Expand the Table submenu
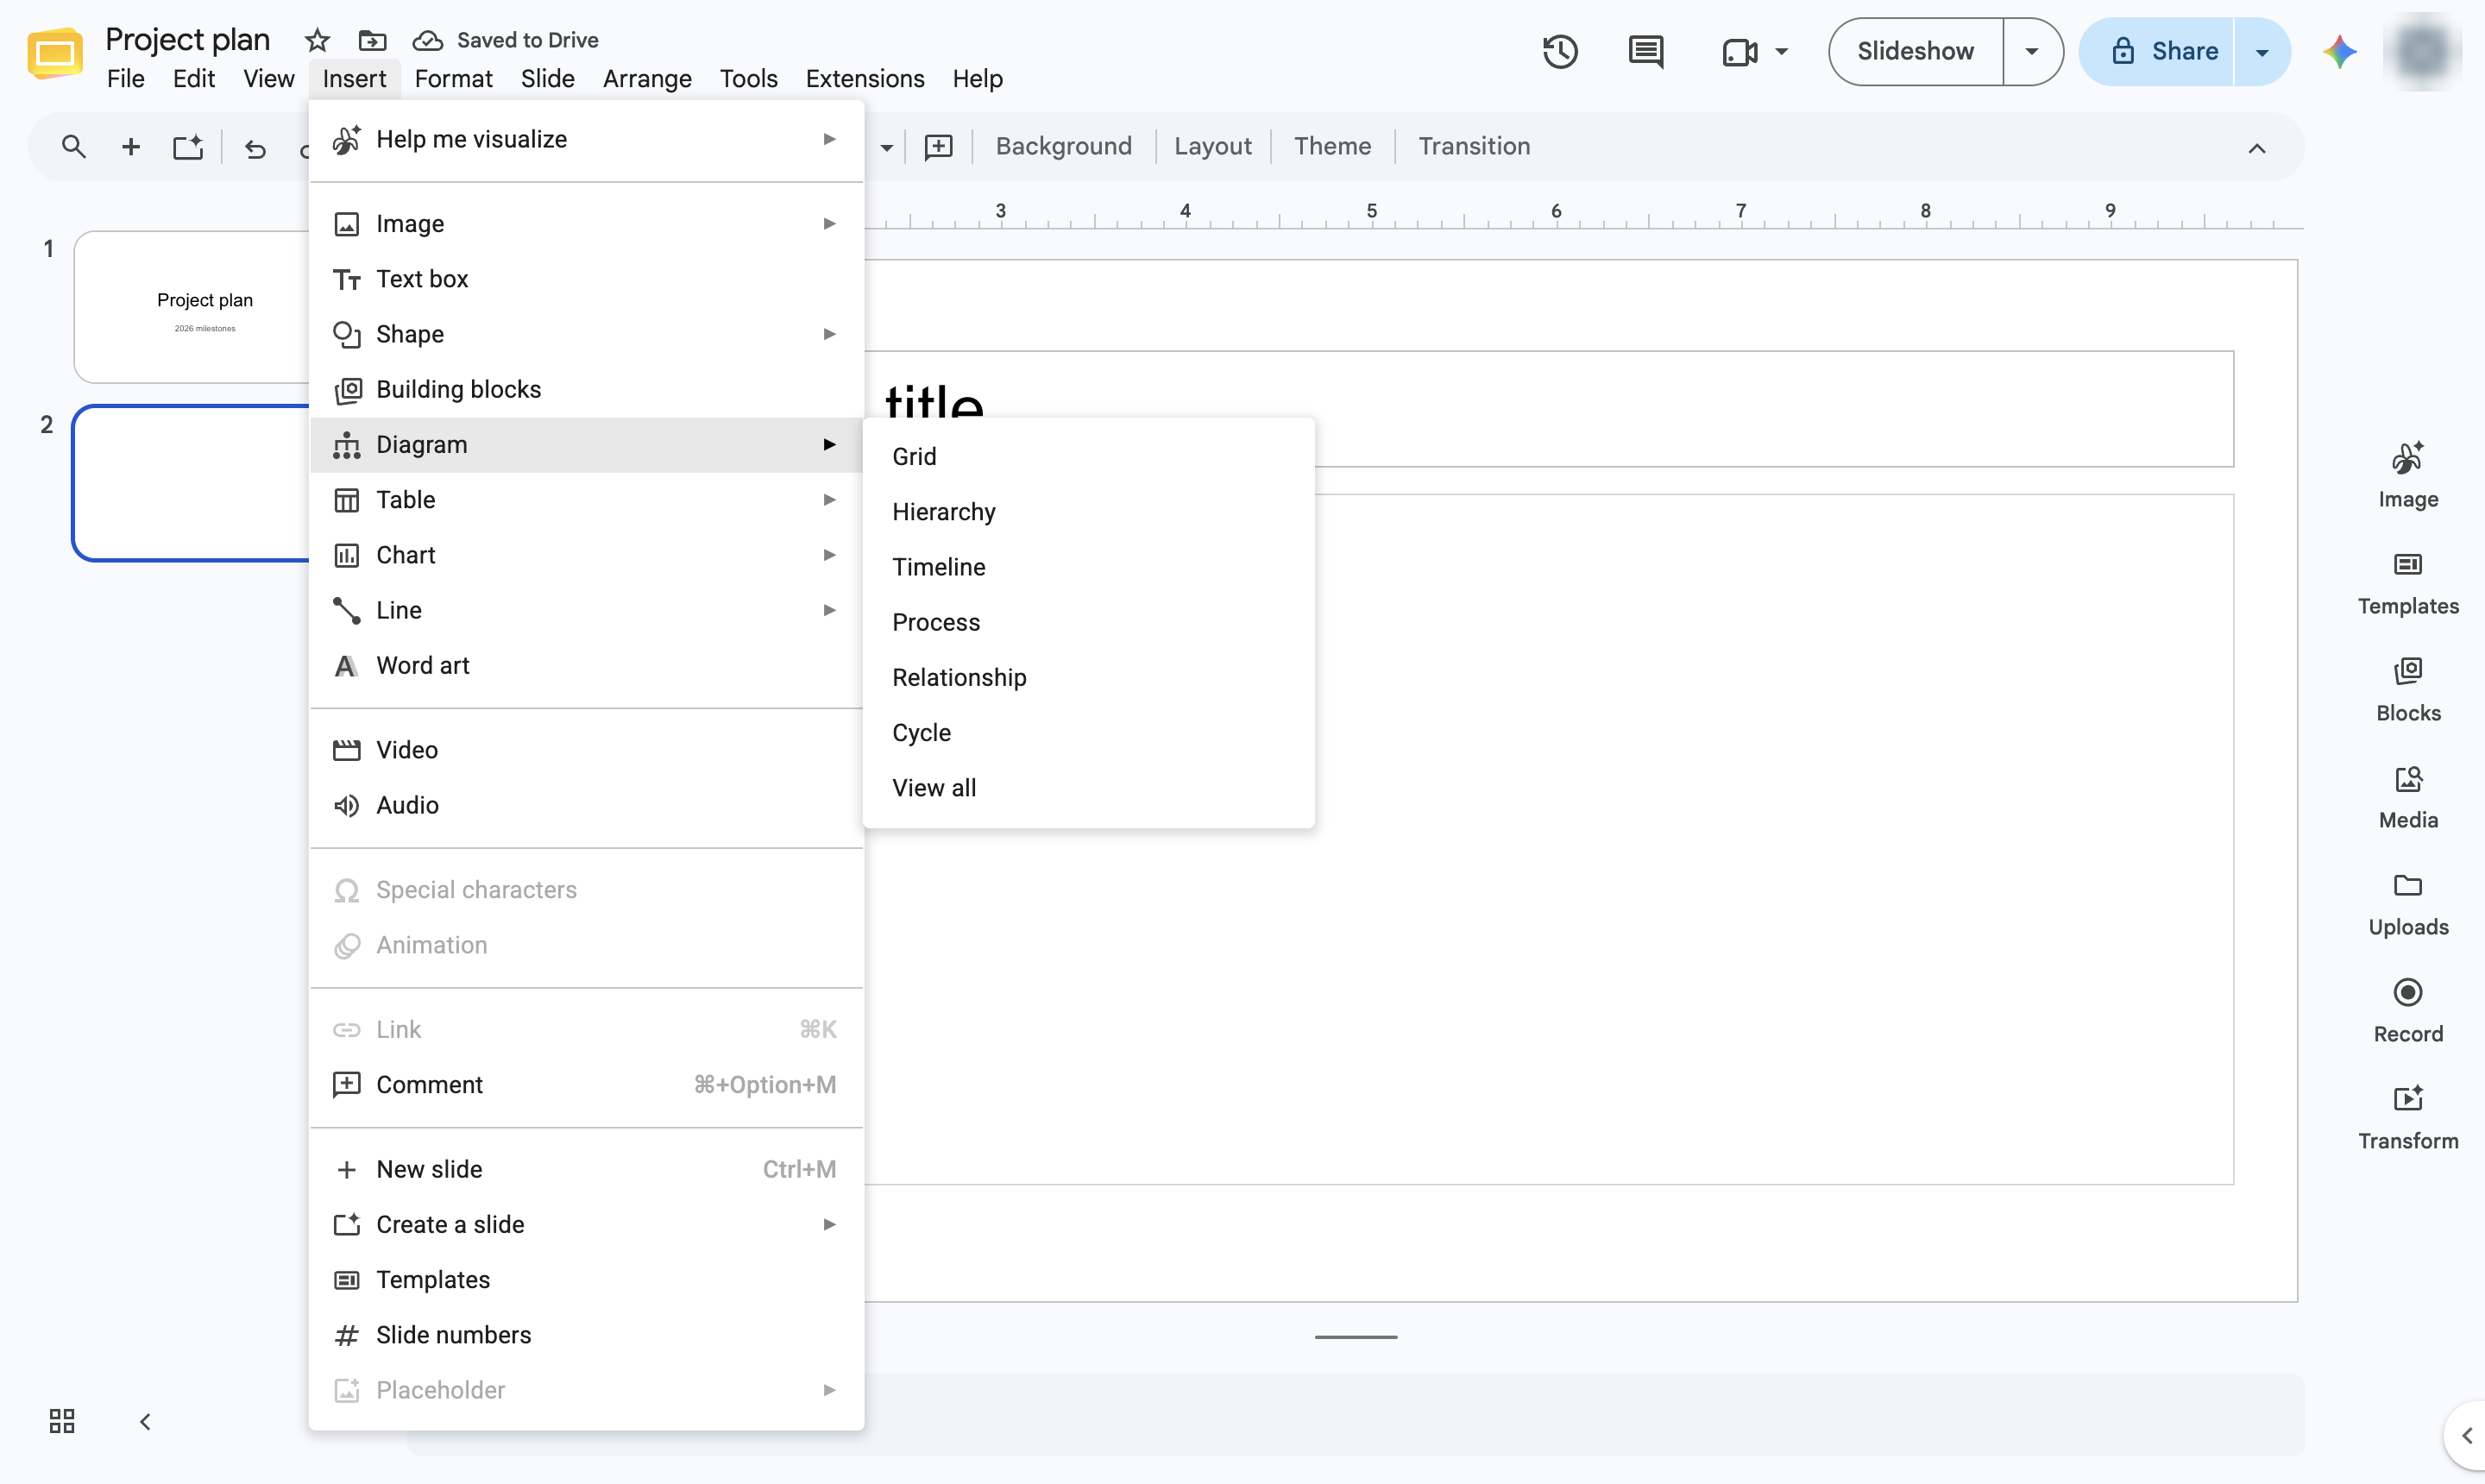Image resolution: width=2485 pixels, height=1484 pixels. [x=586, y=500]
